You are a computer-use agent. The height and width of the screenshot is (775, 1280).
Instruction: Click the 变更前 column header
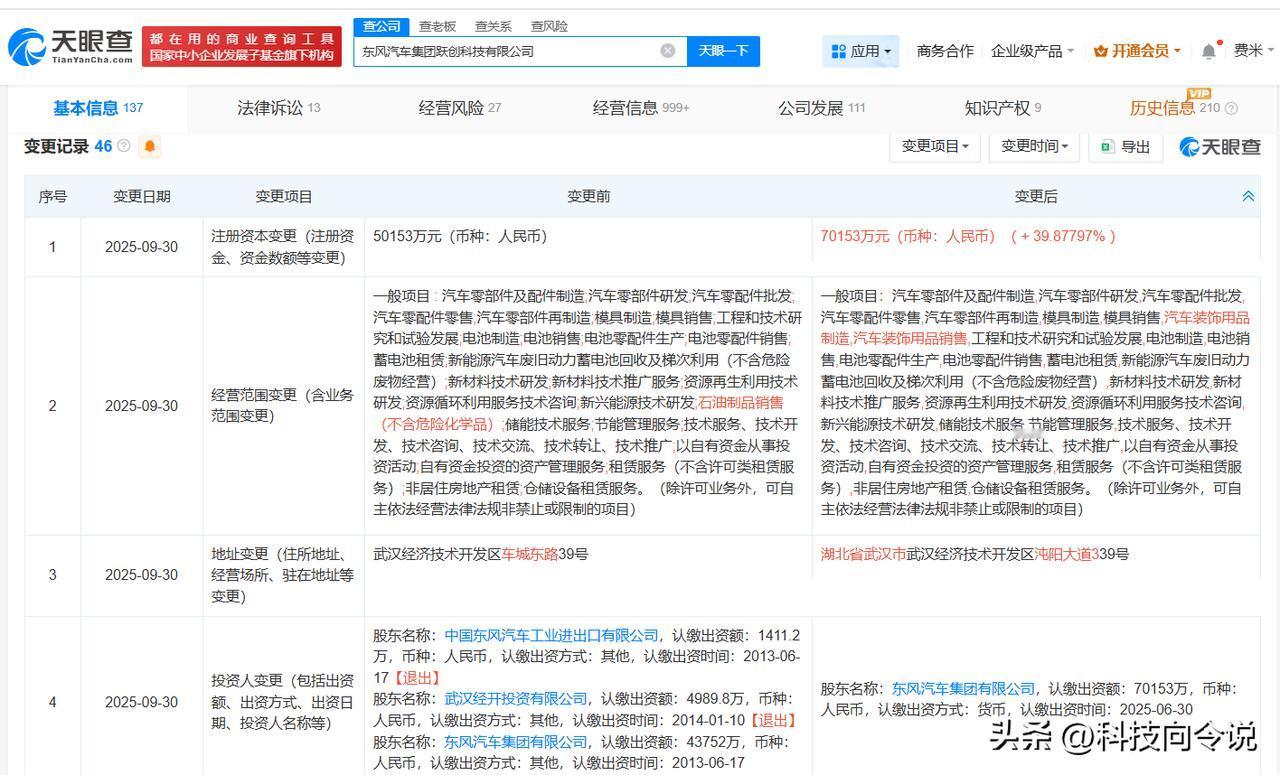(588, 197)
